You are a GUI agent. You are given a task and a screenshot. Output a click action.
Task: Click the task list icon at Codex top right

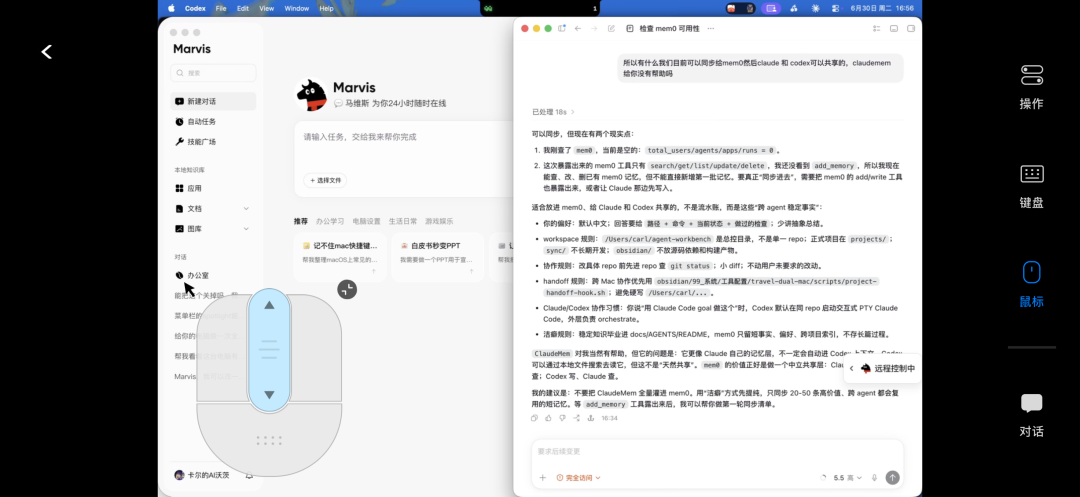point(877,28)
